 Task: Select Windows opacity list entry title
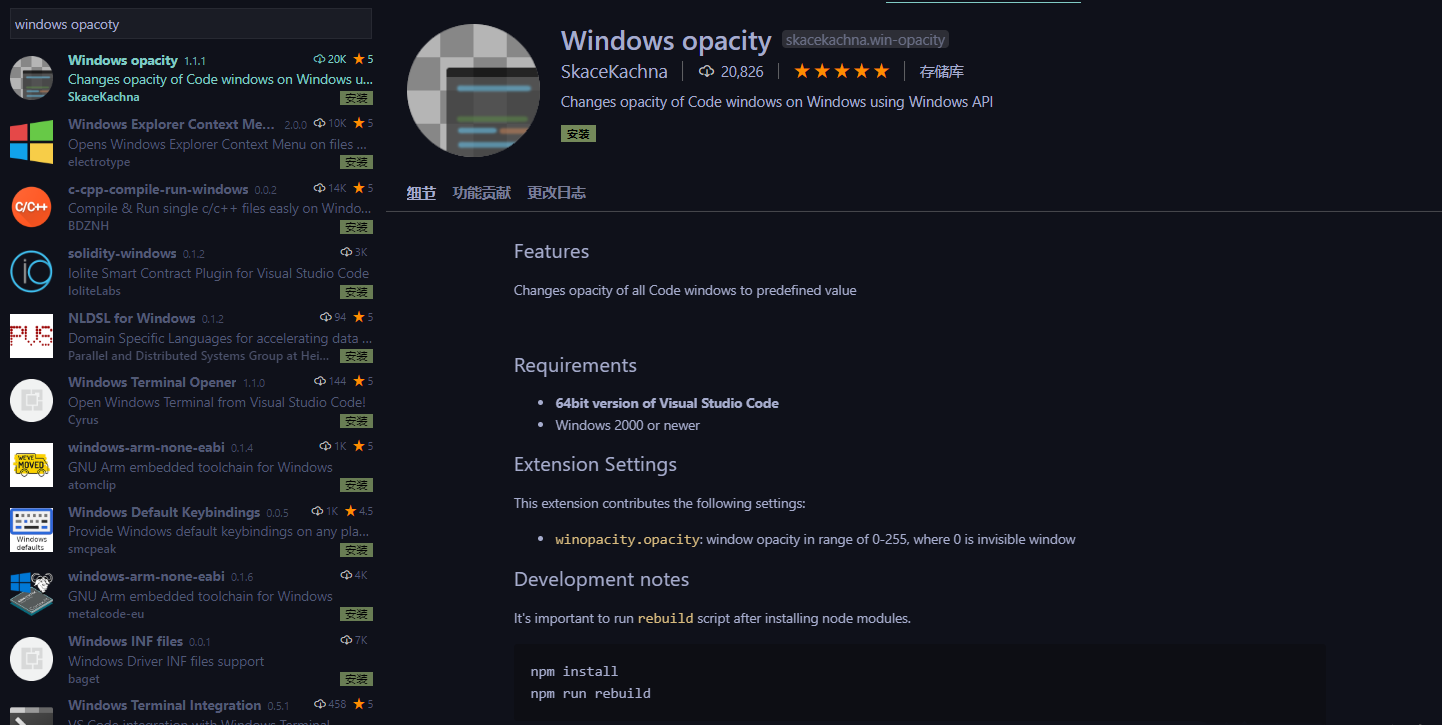[x=123, y=60]
